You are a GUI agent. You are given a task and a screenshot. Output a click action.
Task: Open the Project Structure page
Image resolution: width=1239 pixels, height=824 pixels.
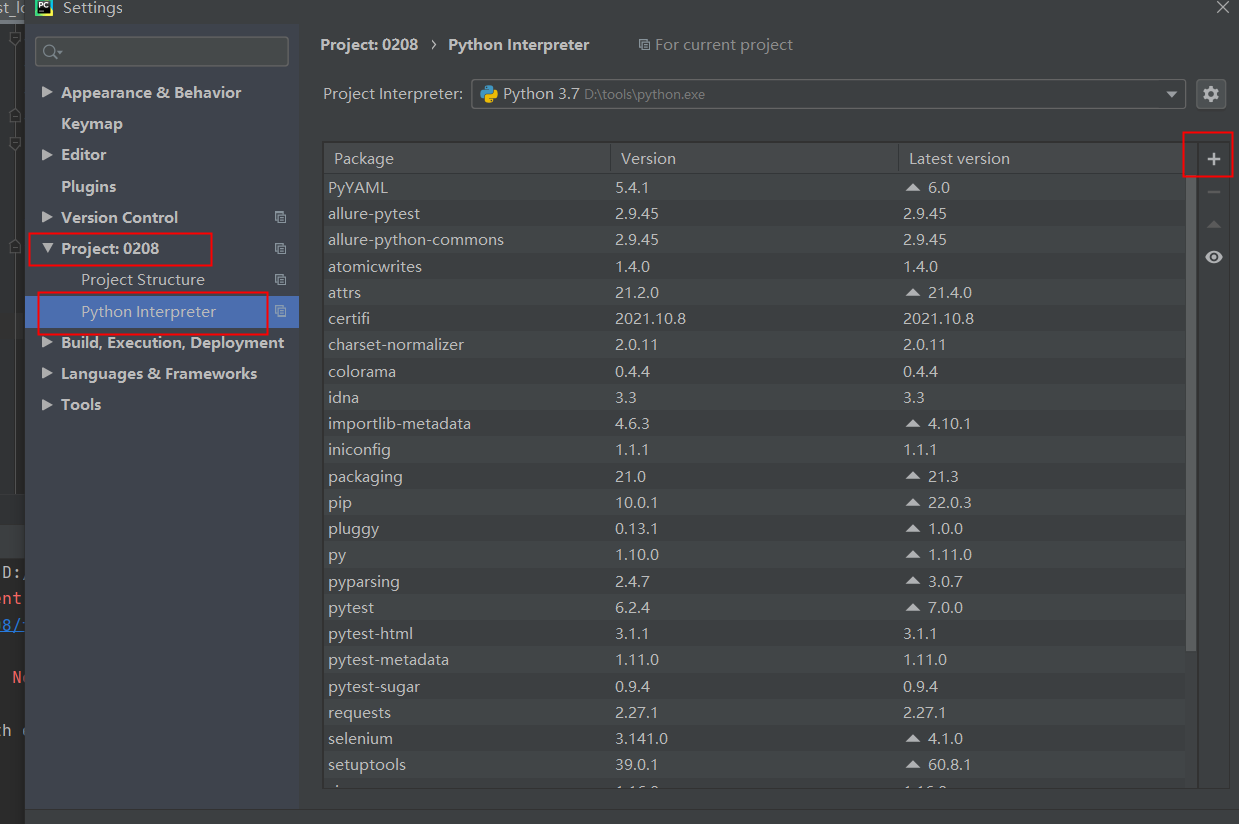point(142,280)
